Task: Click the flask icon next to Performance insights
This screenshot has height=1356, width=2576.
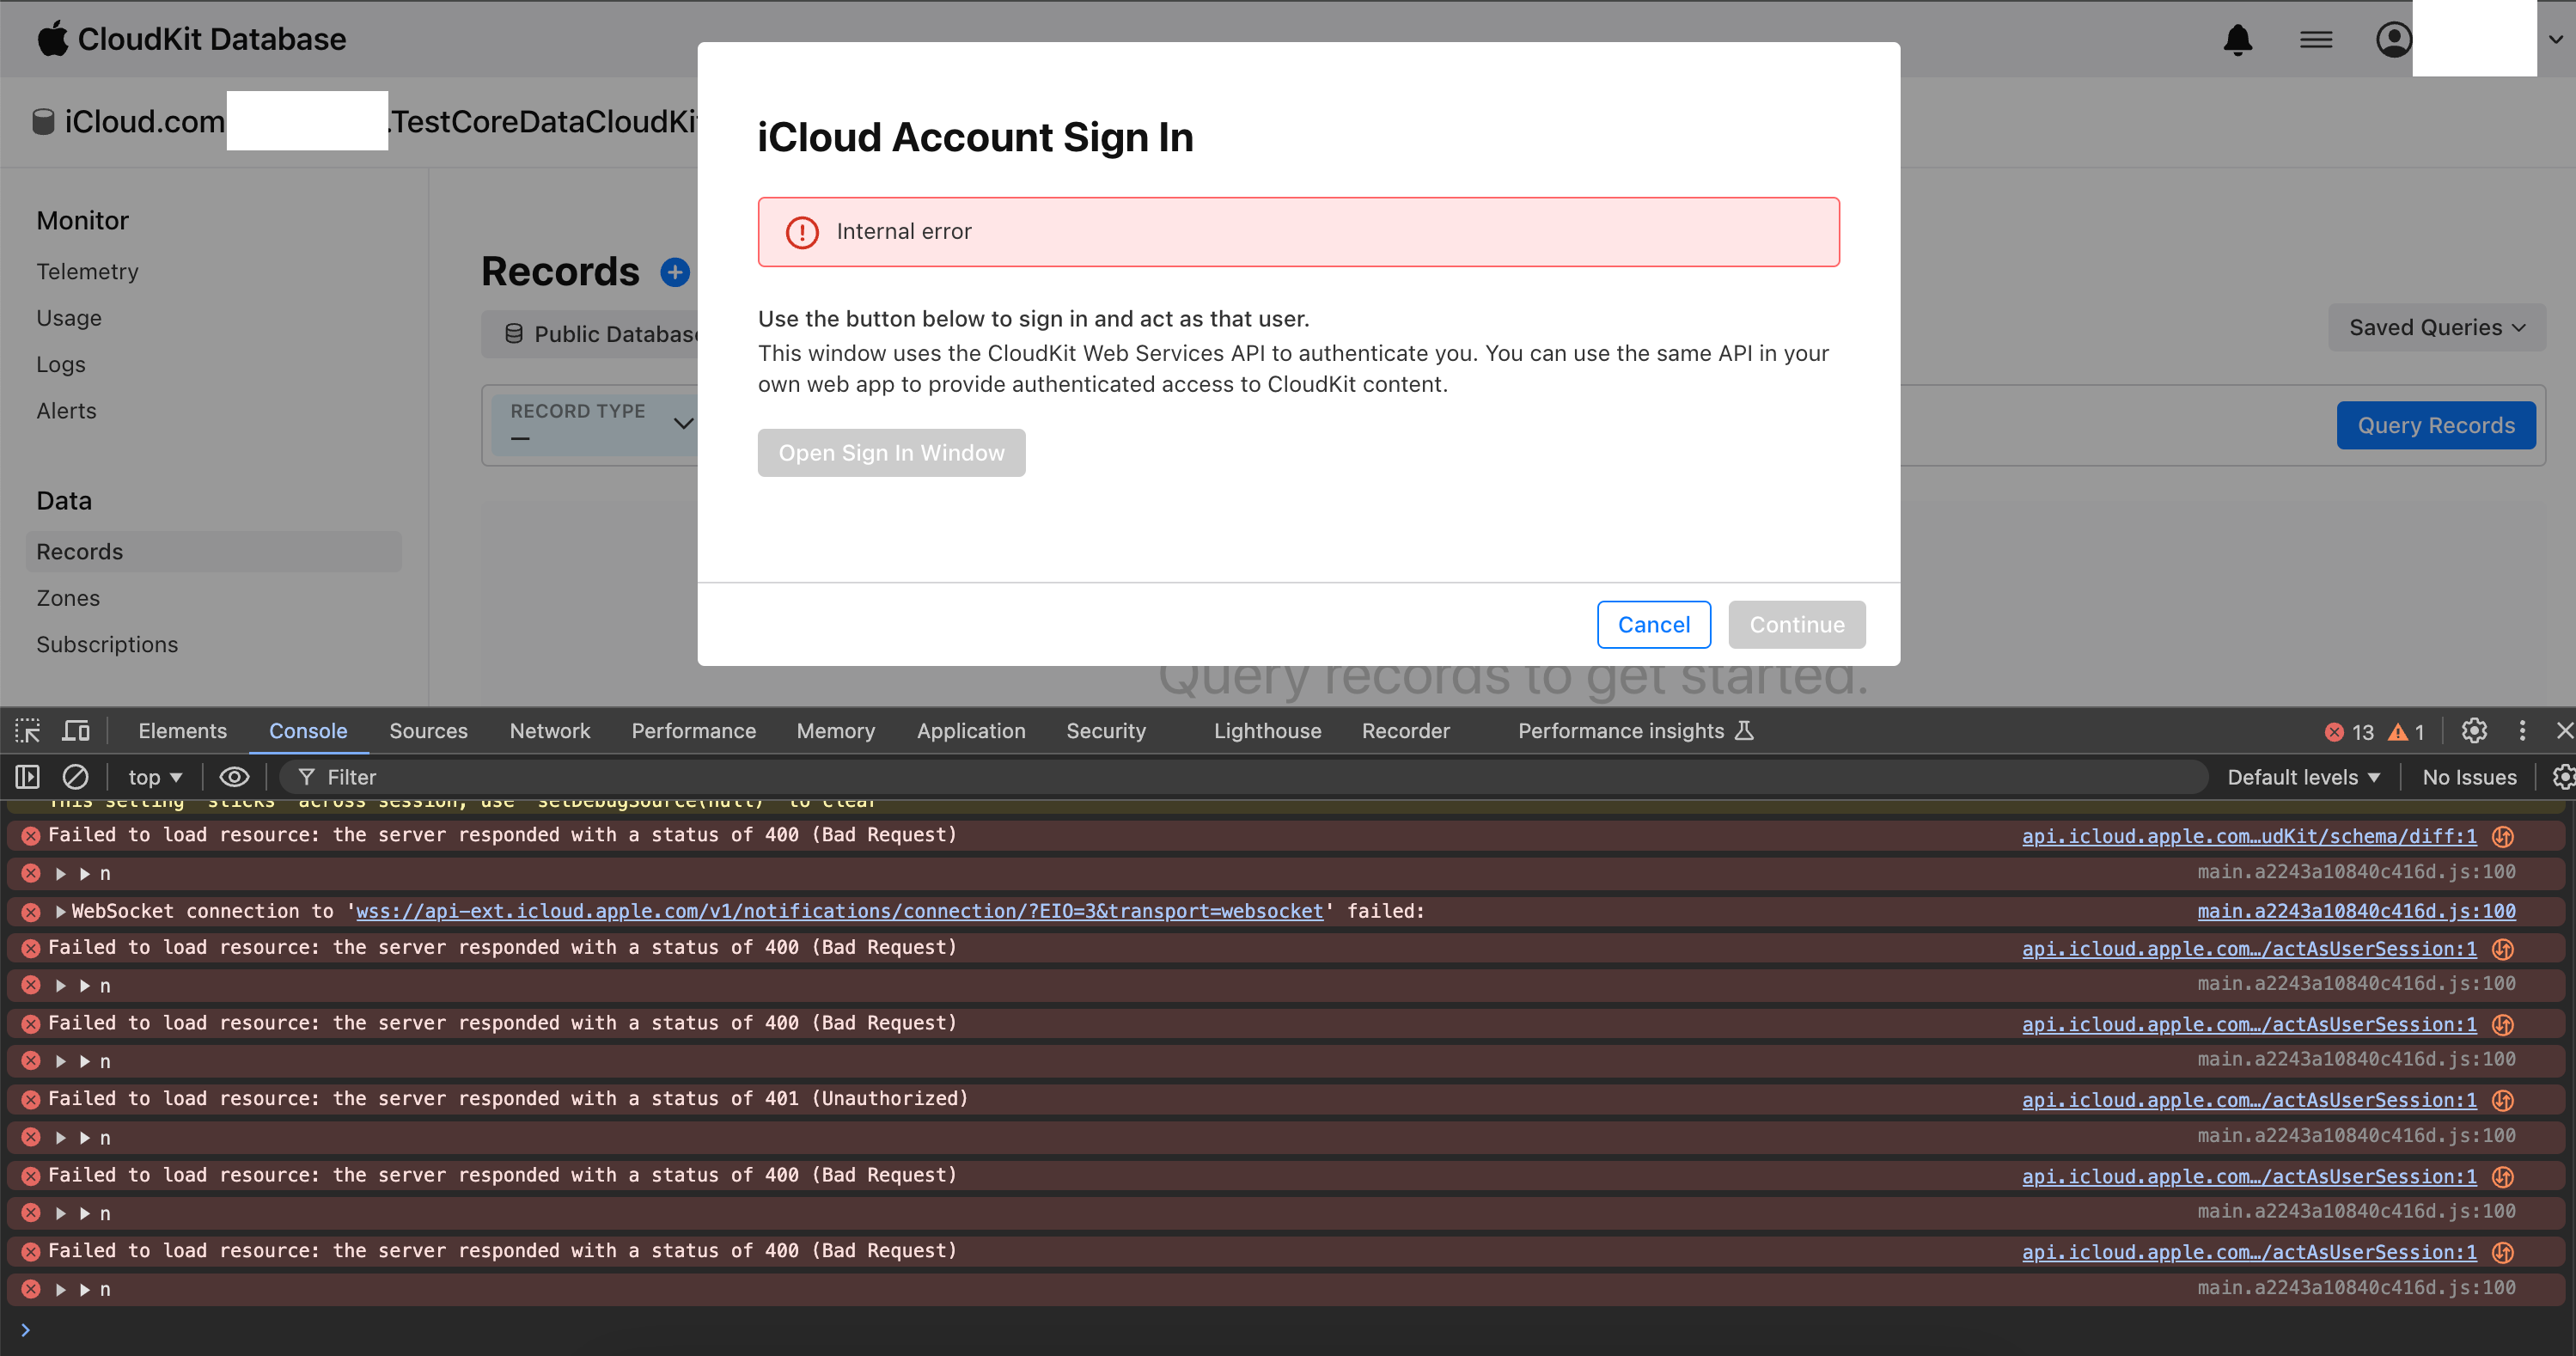Action: point(1744,731)
